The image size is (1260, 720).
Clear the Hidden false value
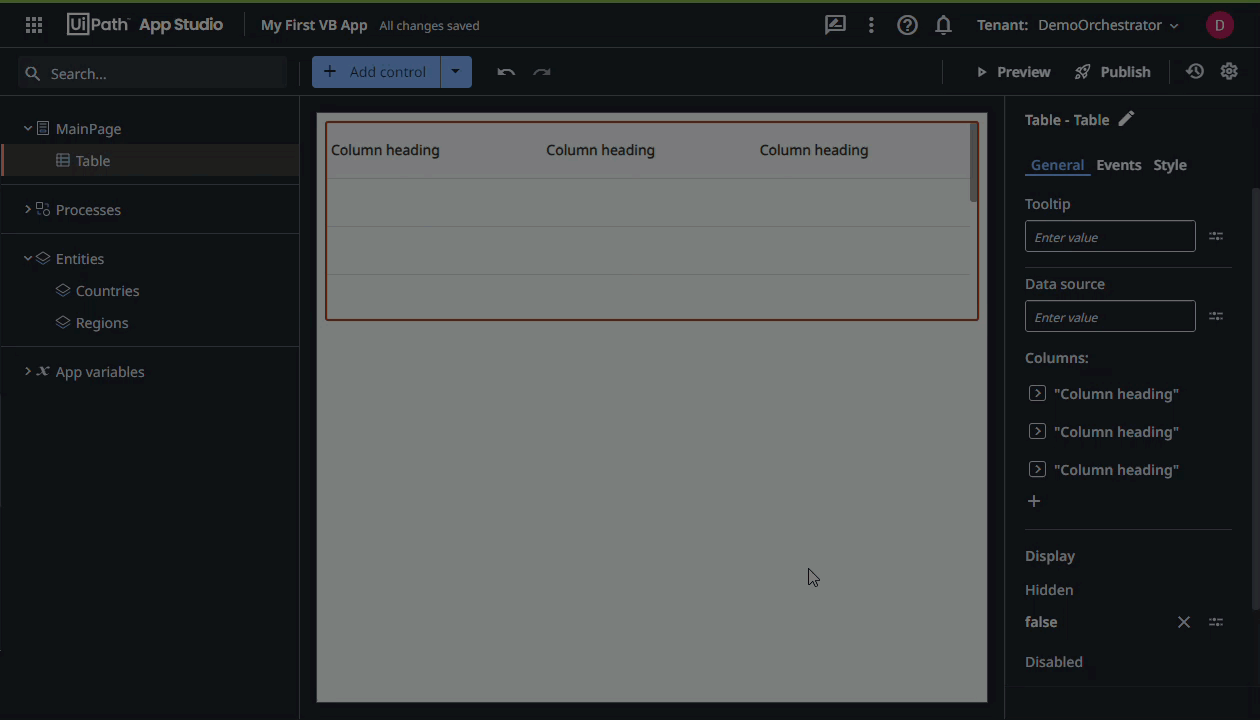(1184, 622)
